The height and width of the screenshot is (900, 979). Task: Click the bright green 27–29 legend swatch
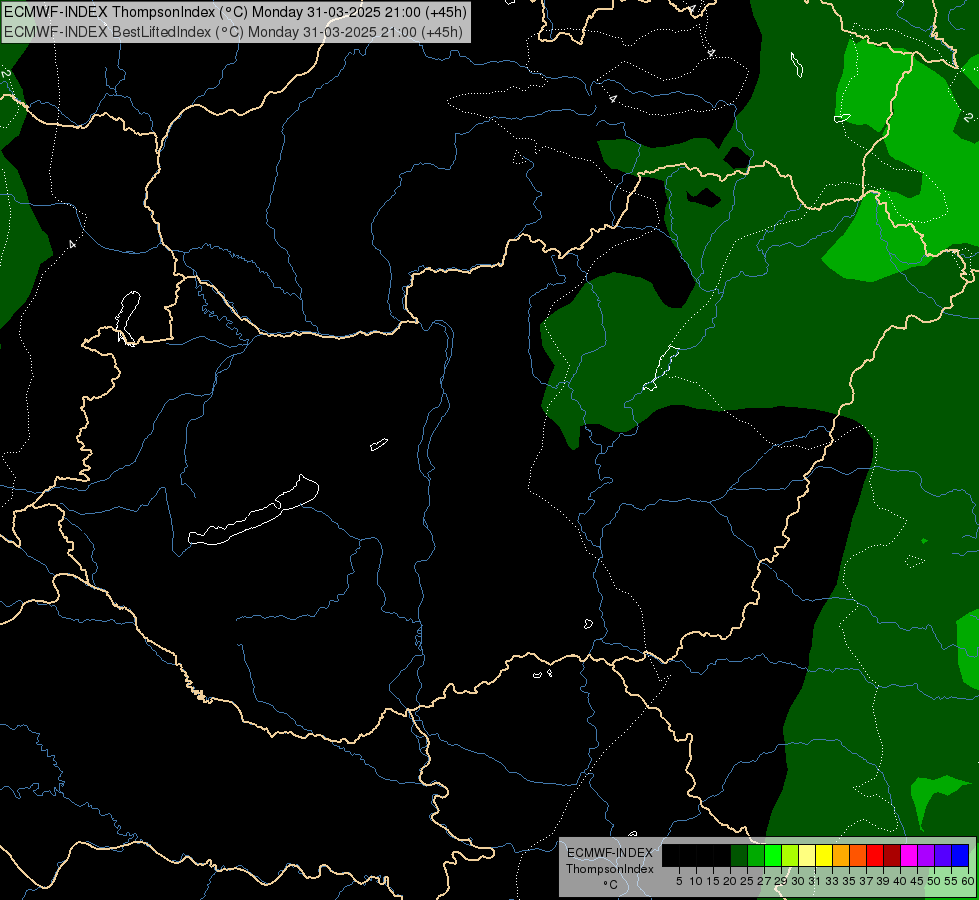(x=773, y=855)
